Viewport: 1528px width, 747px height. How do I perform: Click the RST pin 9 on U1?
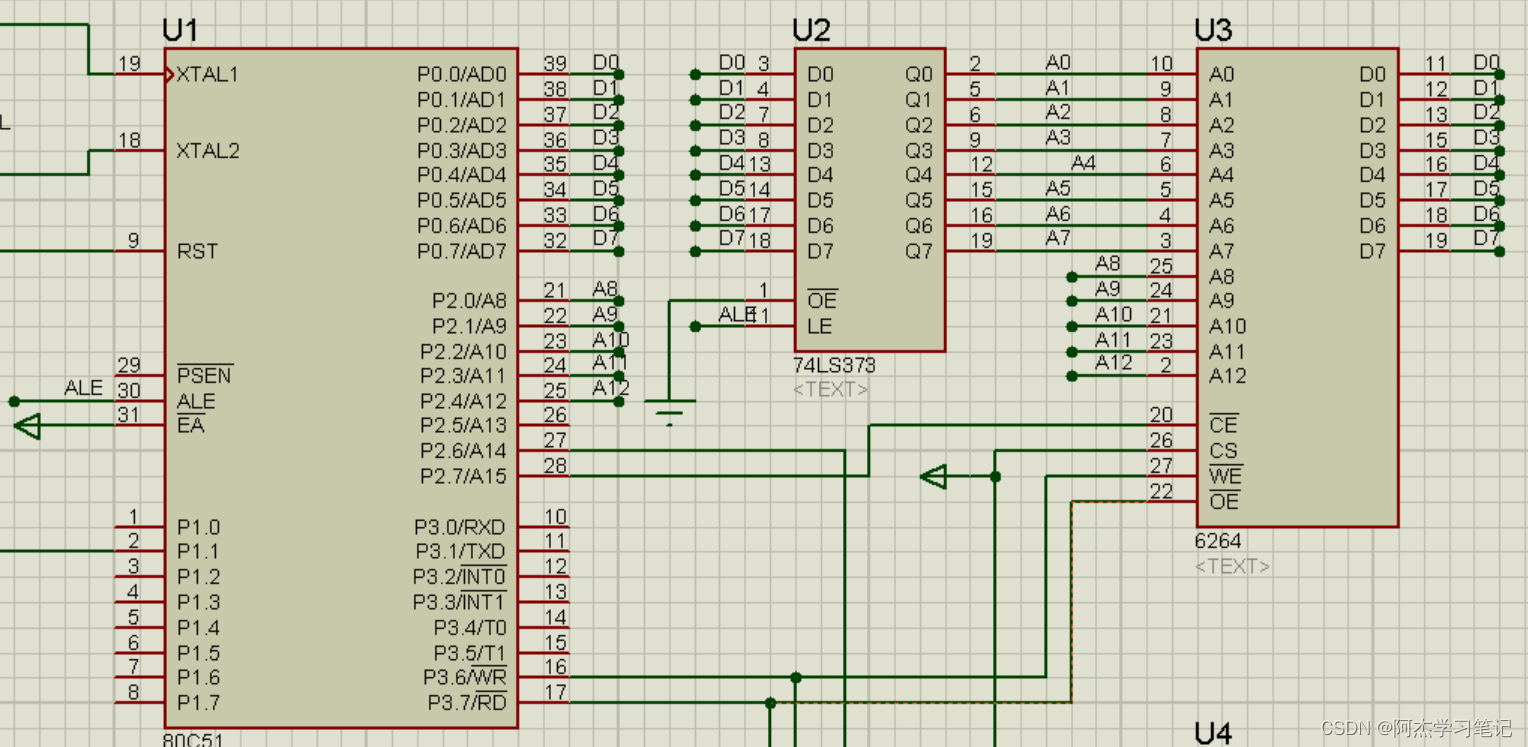tap(140, 250)
